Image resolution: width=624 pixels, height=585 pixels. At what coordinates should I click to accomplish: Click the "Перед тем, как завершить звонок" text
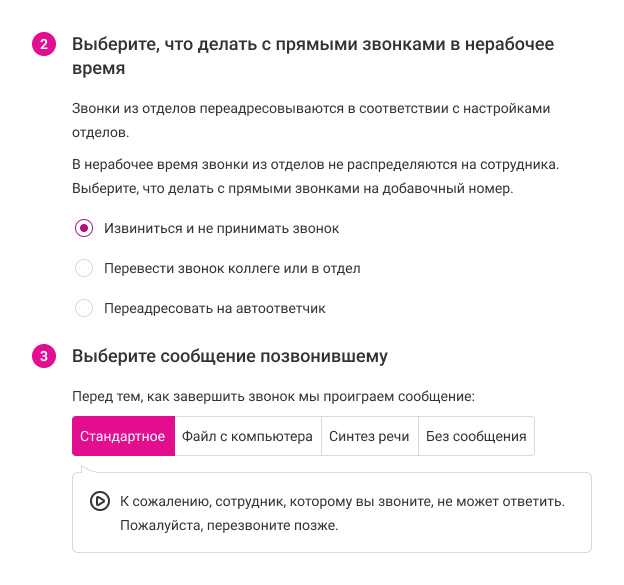pyautogui.click(x=273, y=397)
